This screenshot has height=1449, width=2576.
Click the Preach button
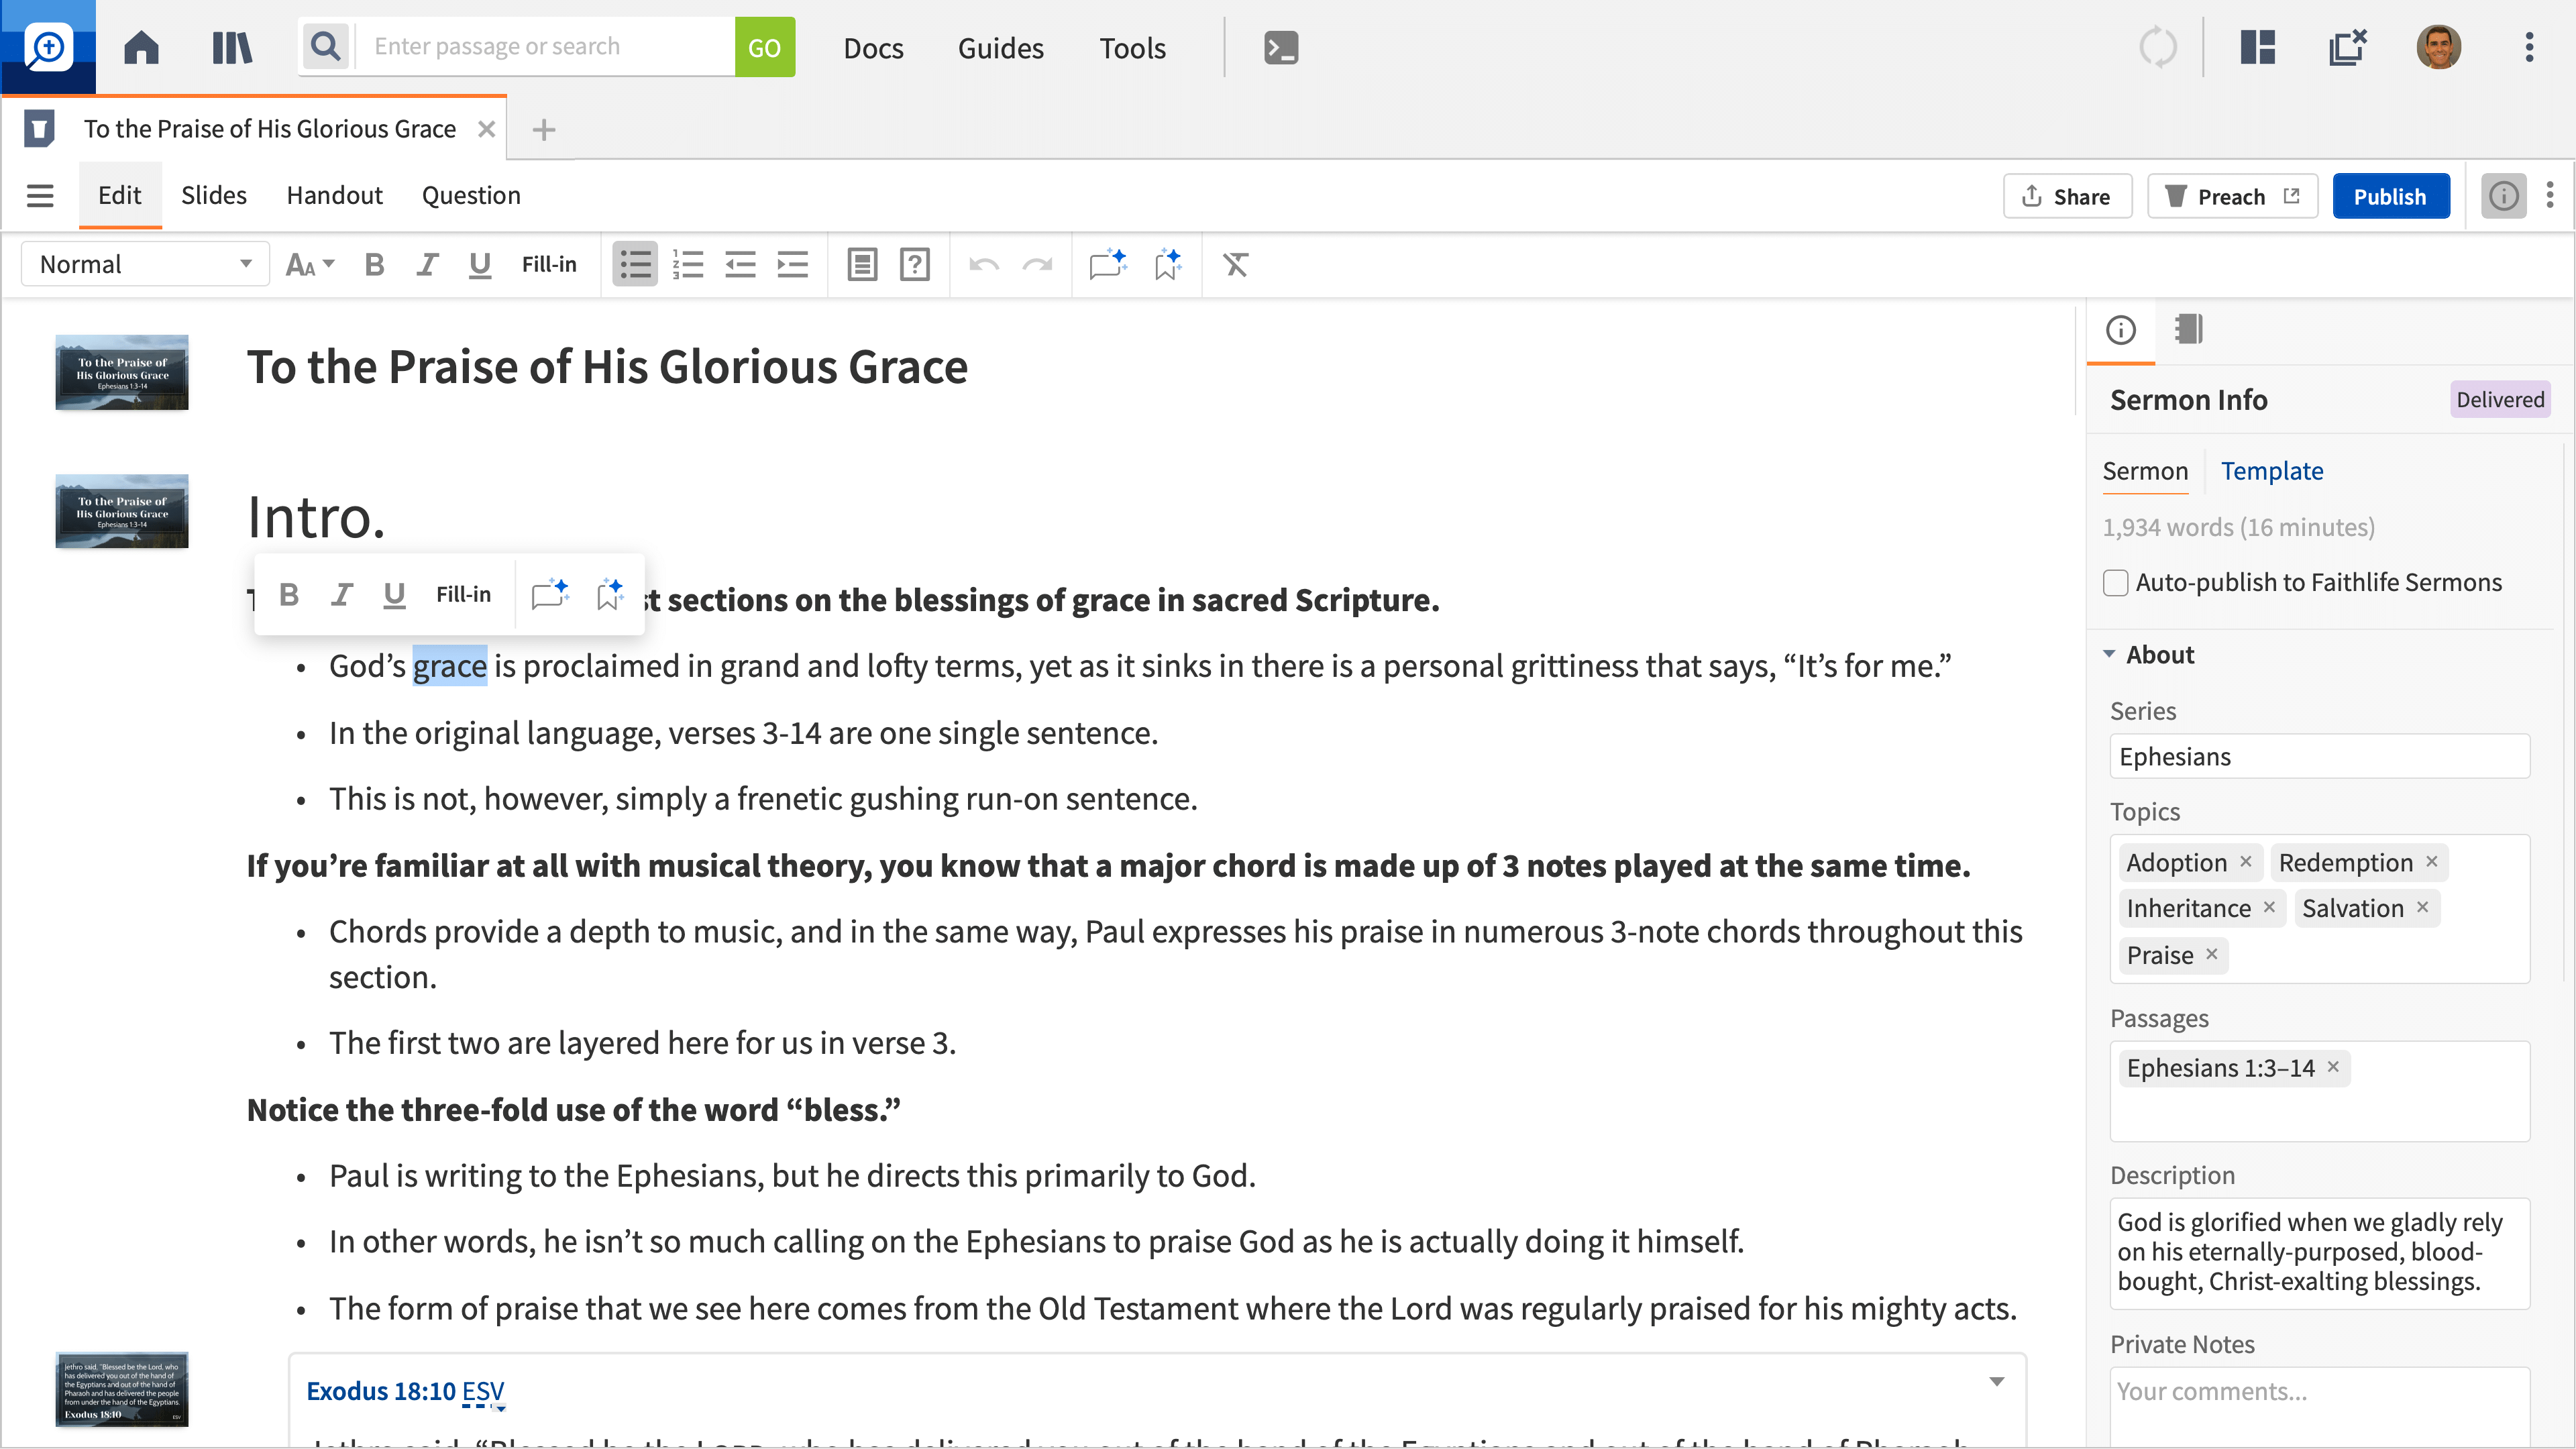(2231, 196)
